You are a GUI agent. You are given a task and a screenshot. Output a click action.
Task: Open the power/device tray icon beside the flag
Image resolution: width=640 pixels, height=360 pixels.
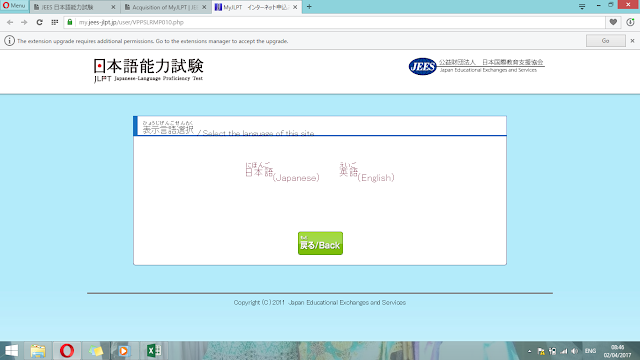pyautogui.click(x=553, y=351)
